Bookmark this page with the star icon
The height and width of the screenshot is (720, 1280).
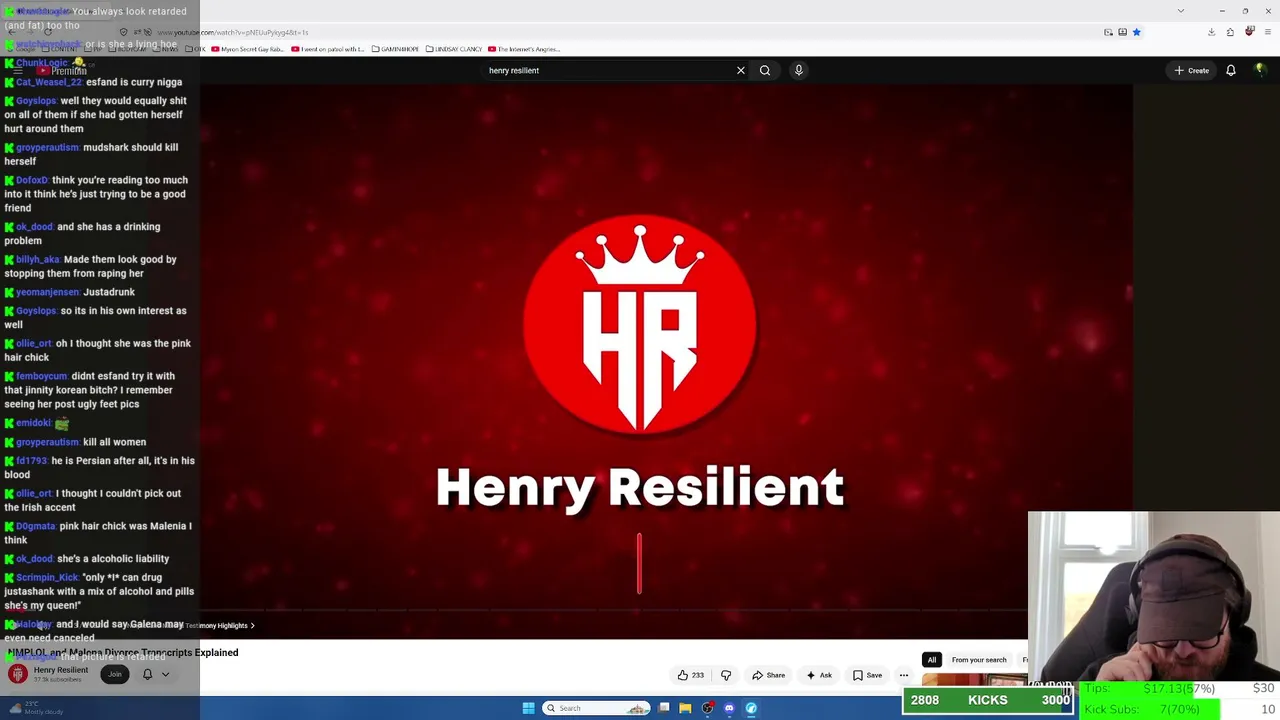(x=1136, y=32)
